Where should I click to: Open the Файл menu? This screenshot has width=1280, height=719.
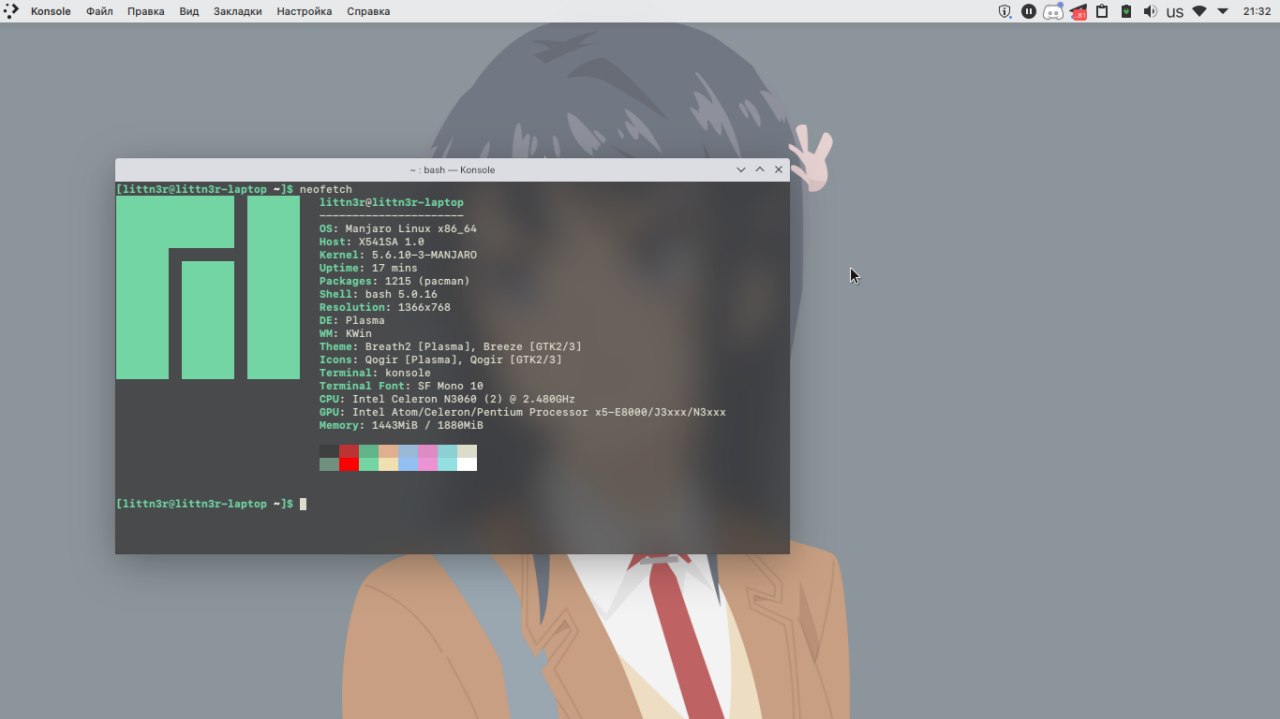tap(99, 12)
